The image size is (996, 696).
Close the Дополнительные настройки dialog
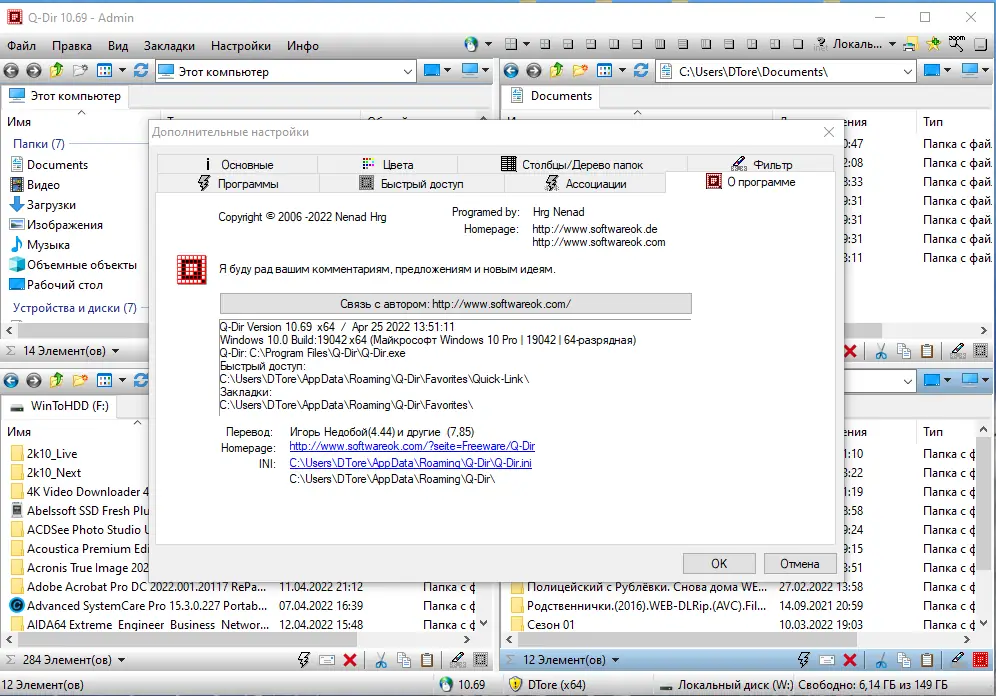[x=828, y=132]
